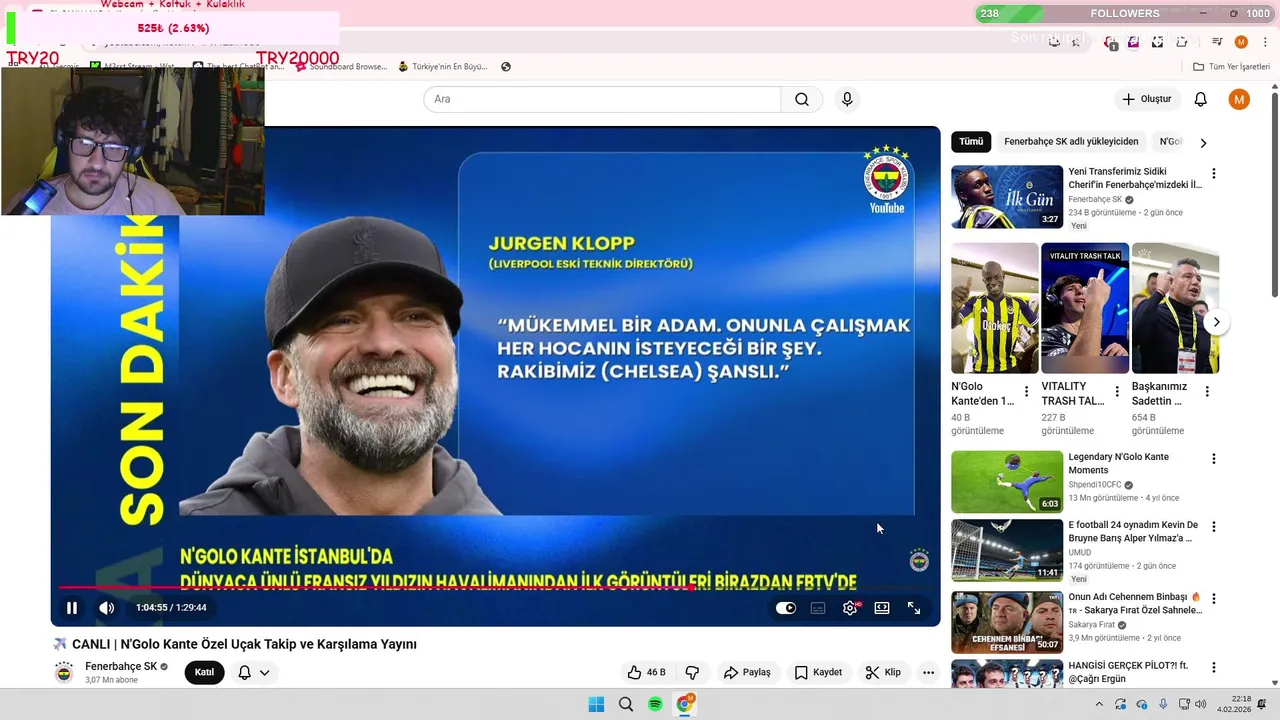Switch to Chrome in taskbar

point(685,704)
